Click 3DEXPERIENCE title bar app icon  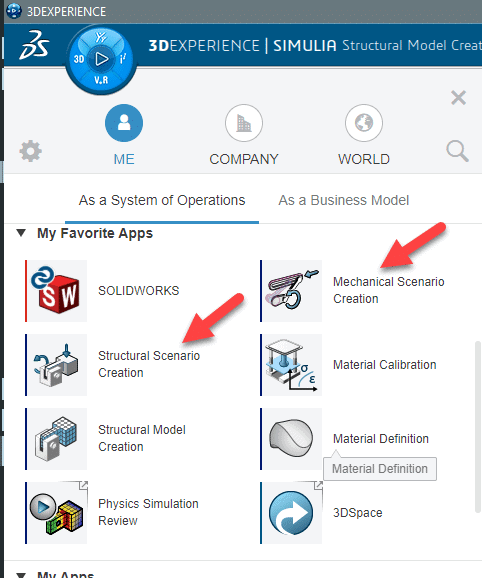(14, 11)
